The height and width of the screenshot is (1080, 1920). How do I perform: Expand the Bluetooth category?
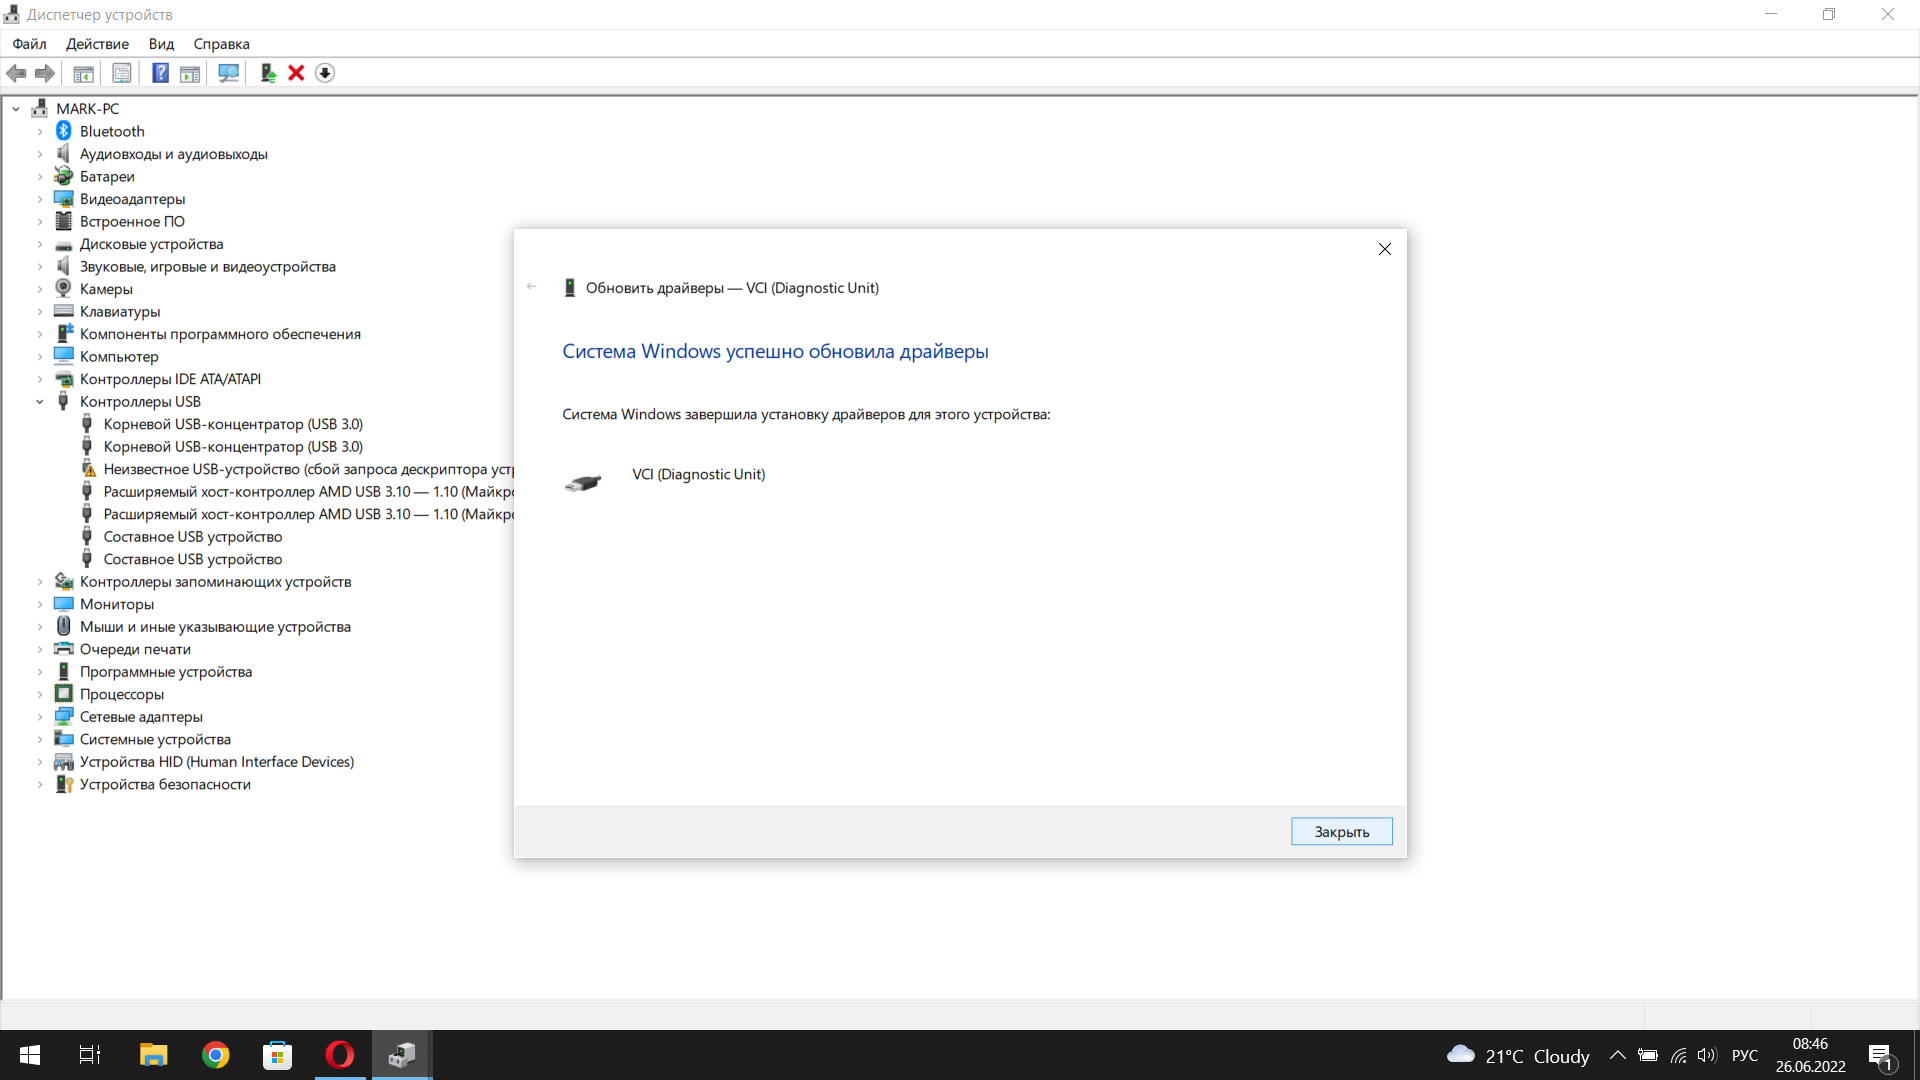(40, 132)
